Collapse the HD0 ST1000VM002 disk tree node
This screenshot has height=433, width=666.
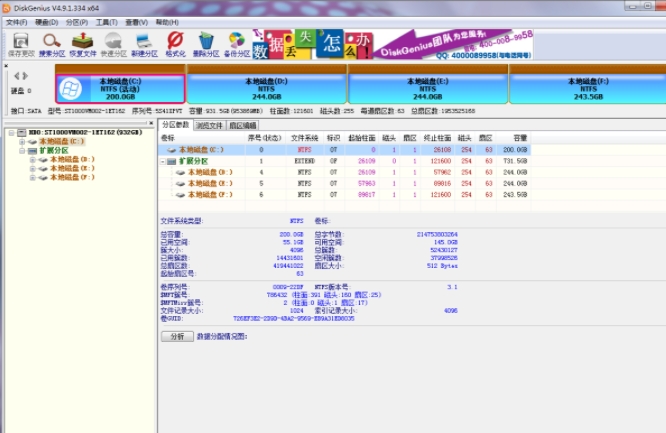tap(9, 132)
